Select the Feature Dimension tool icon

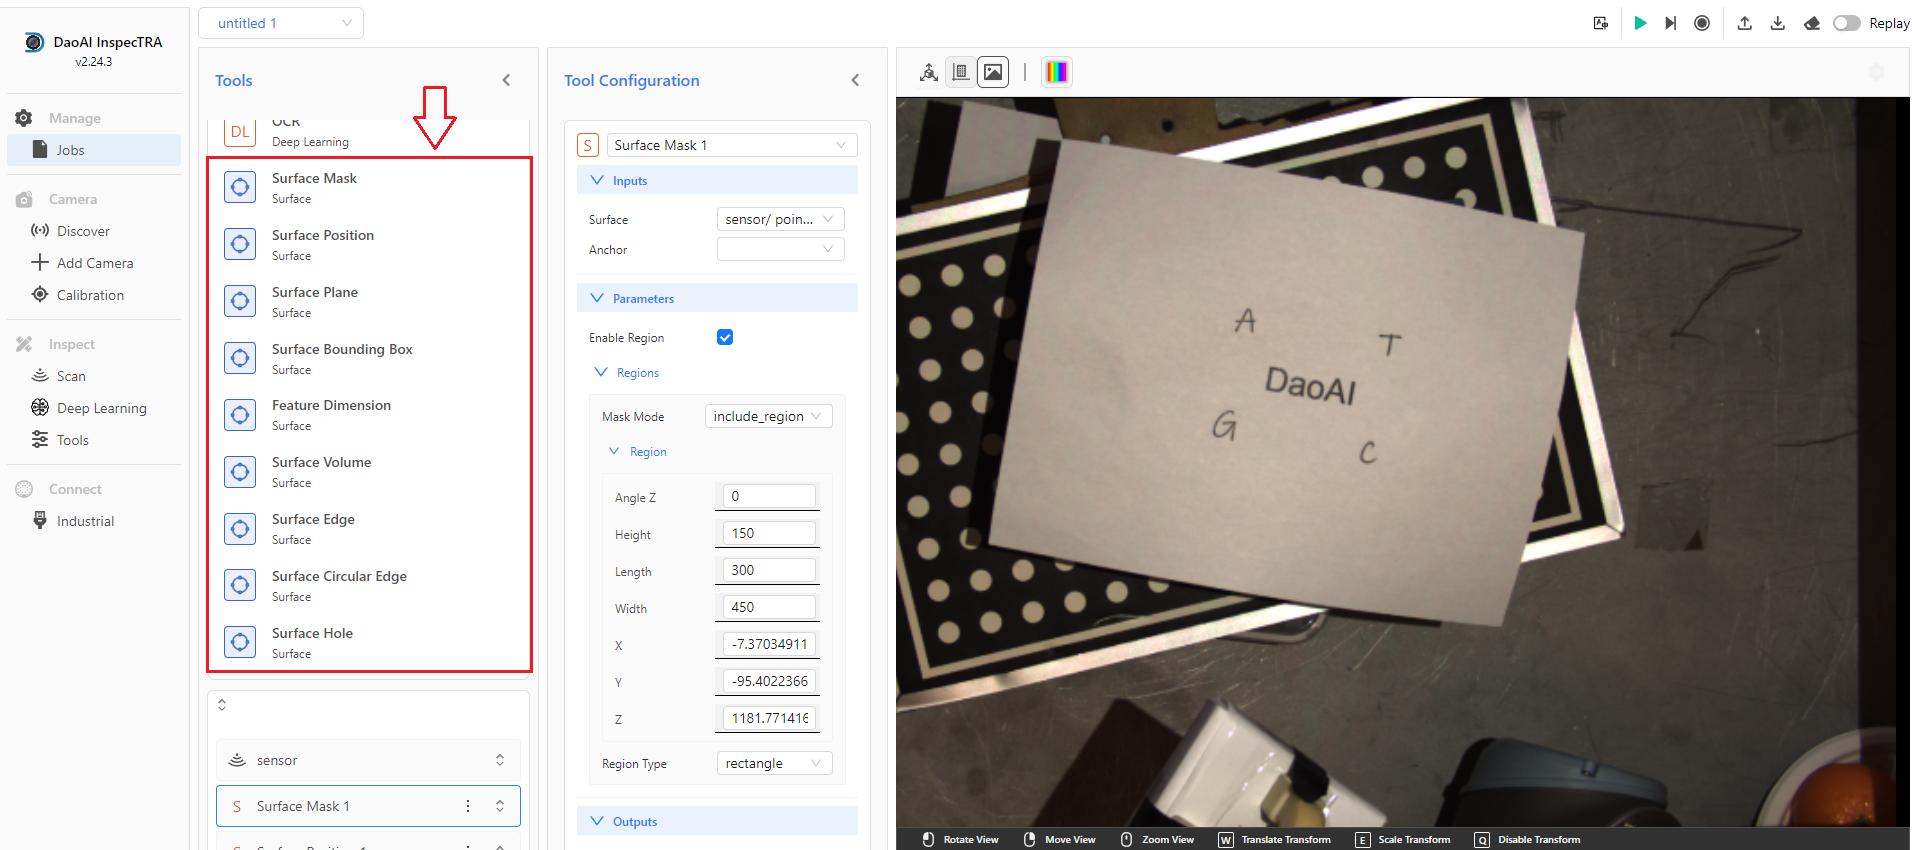[240, 415]
